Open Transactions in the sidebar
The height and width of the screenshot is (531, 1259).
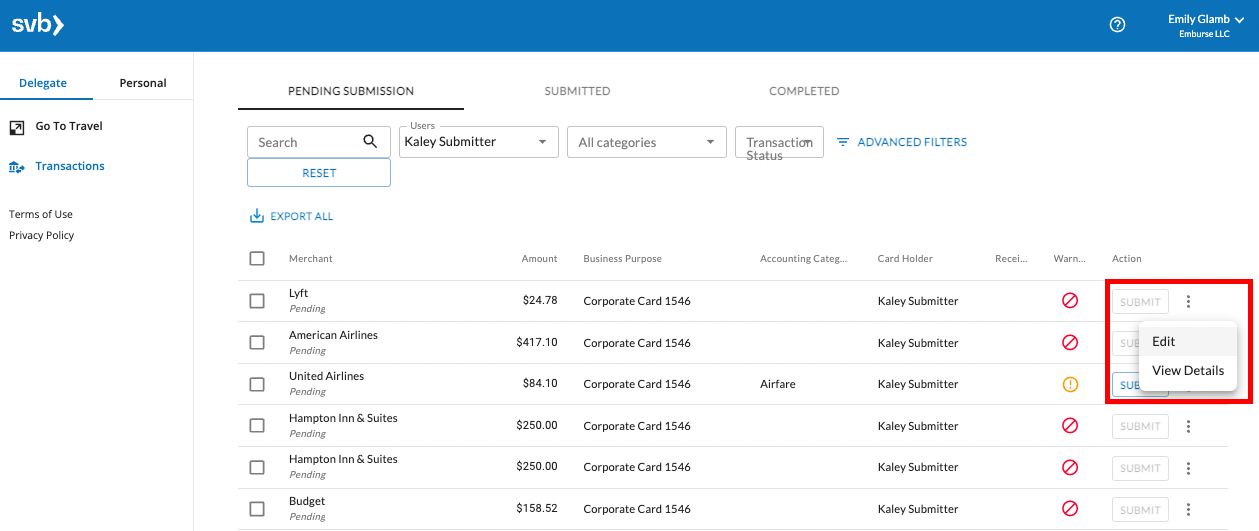[70, 166]
